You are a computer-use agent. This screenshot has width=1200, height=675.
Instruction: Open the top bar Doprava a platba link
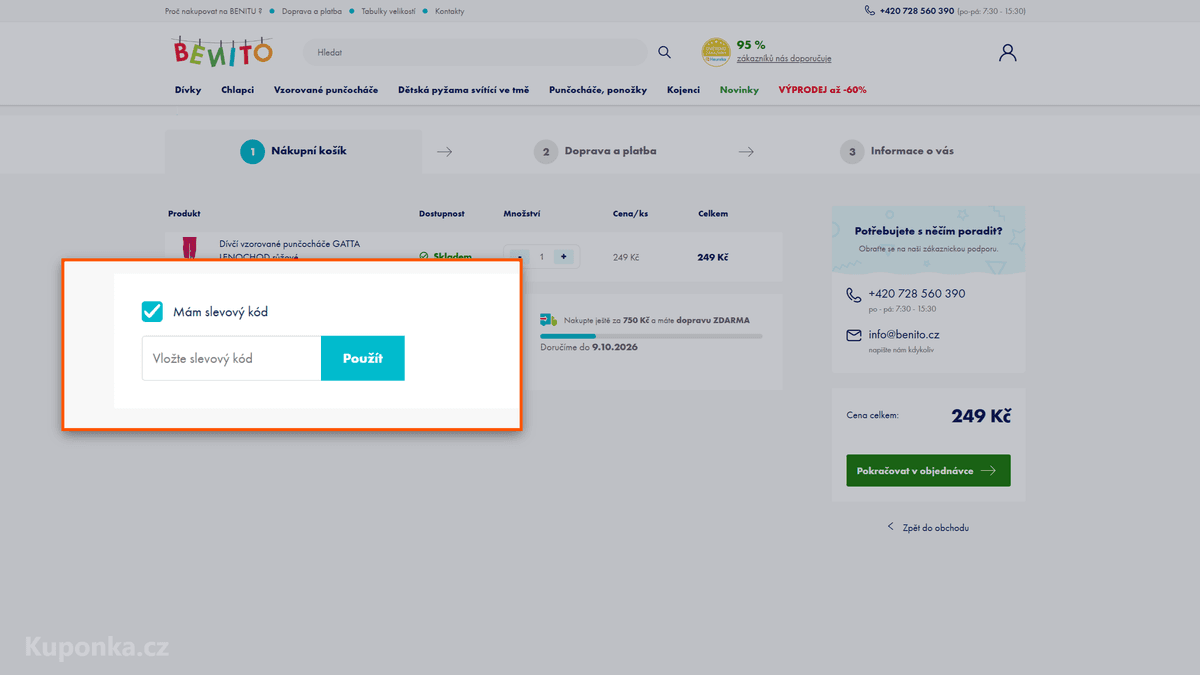(x=312, y=11)
